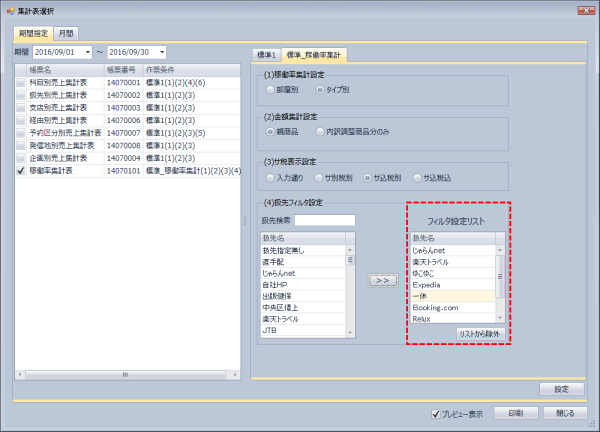Click the 印刷 button

click(516, 413)
